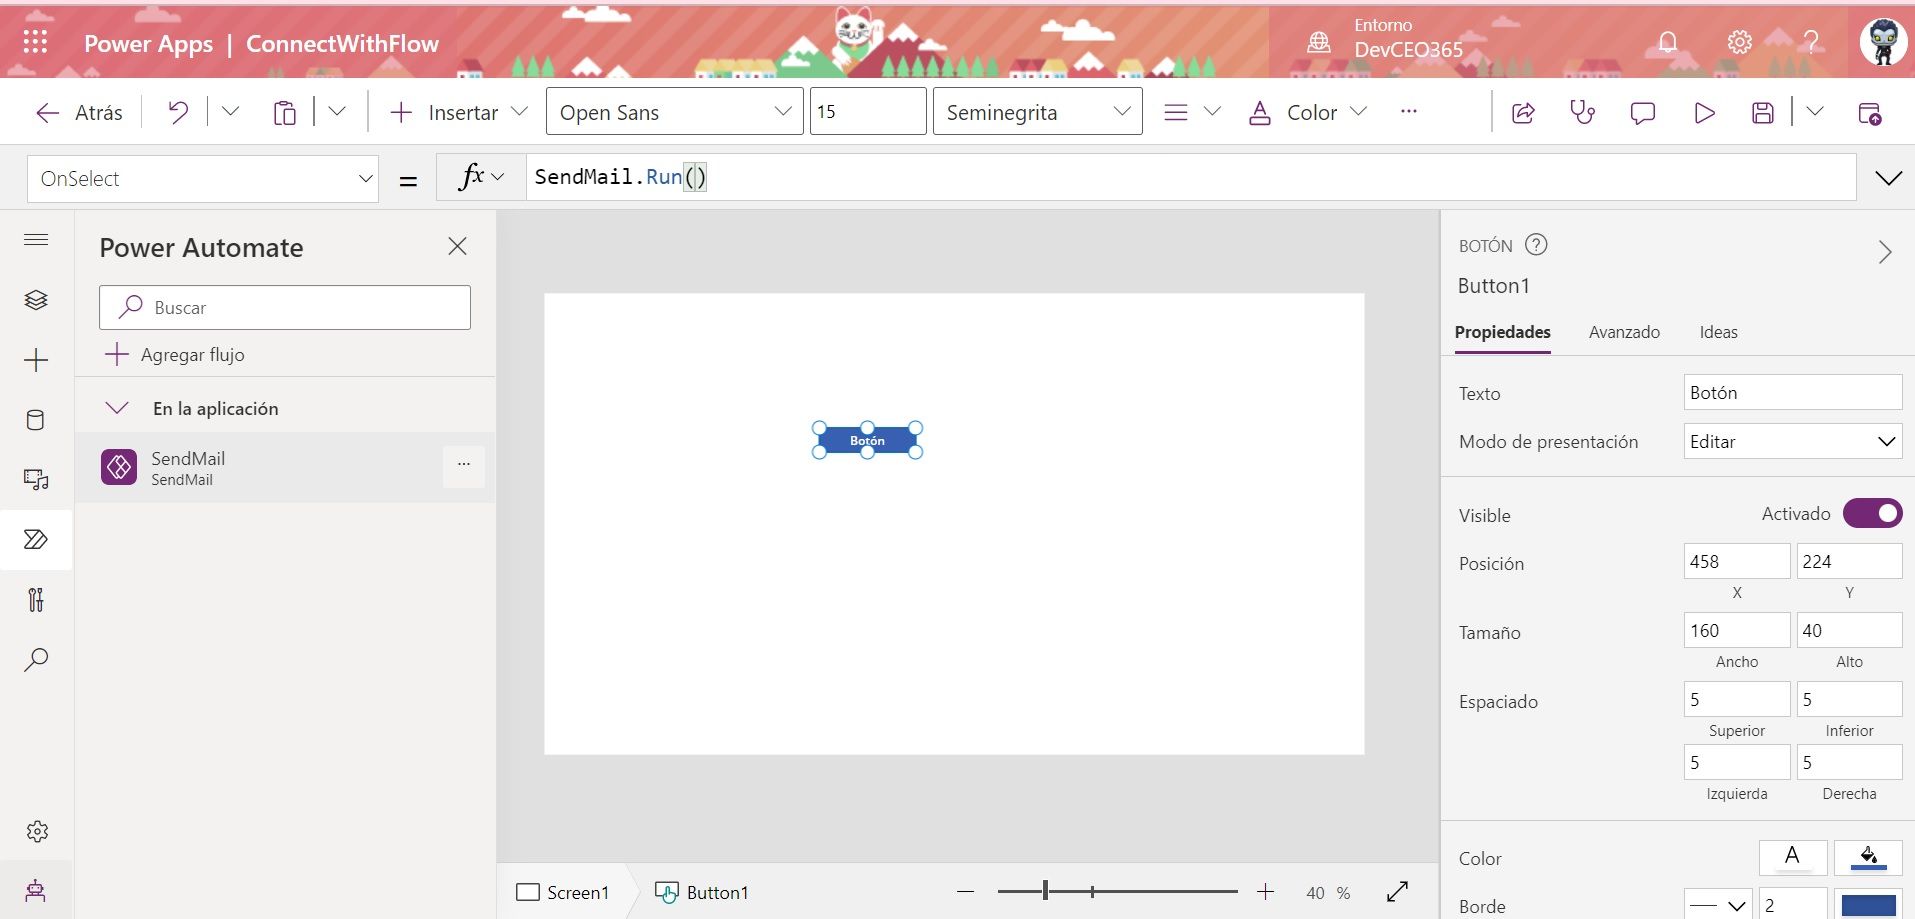Screen dimensions: 1915x919
Task: Open user account avatar
Action: [1883, 42]
